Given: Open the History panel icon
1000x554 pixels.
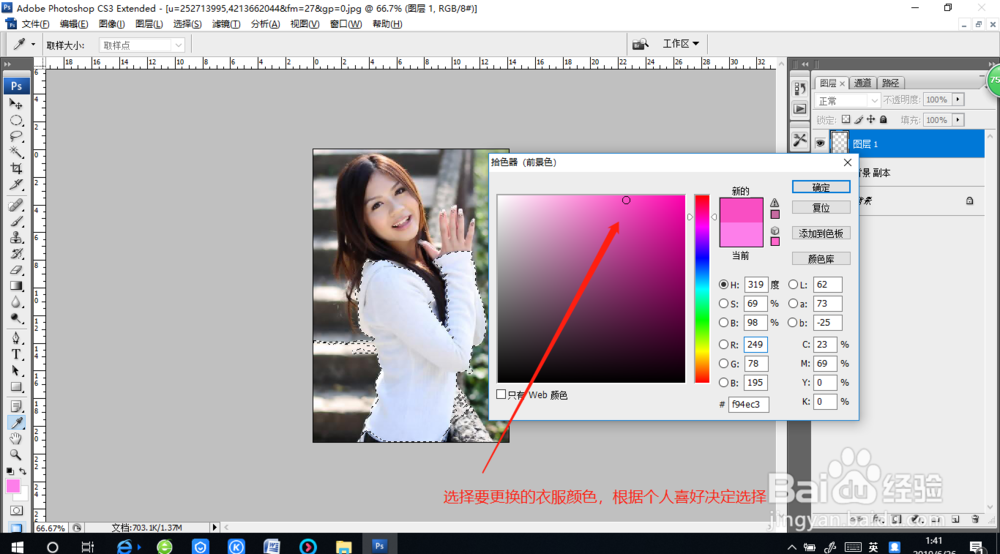Looking at the screenshot, I should tap(800, 89).
